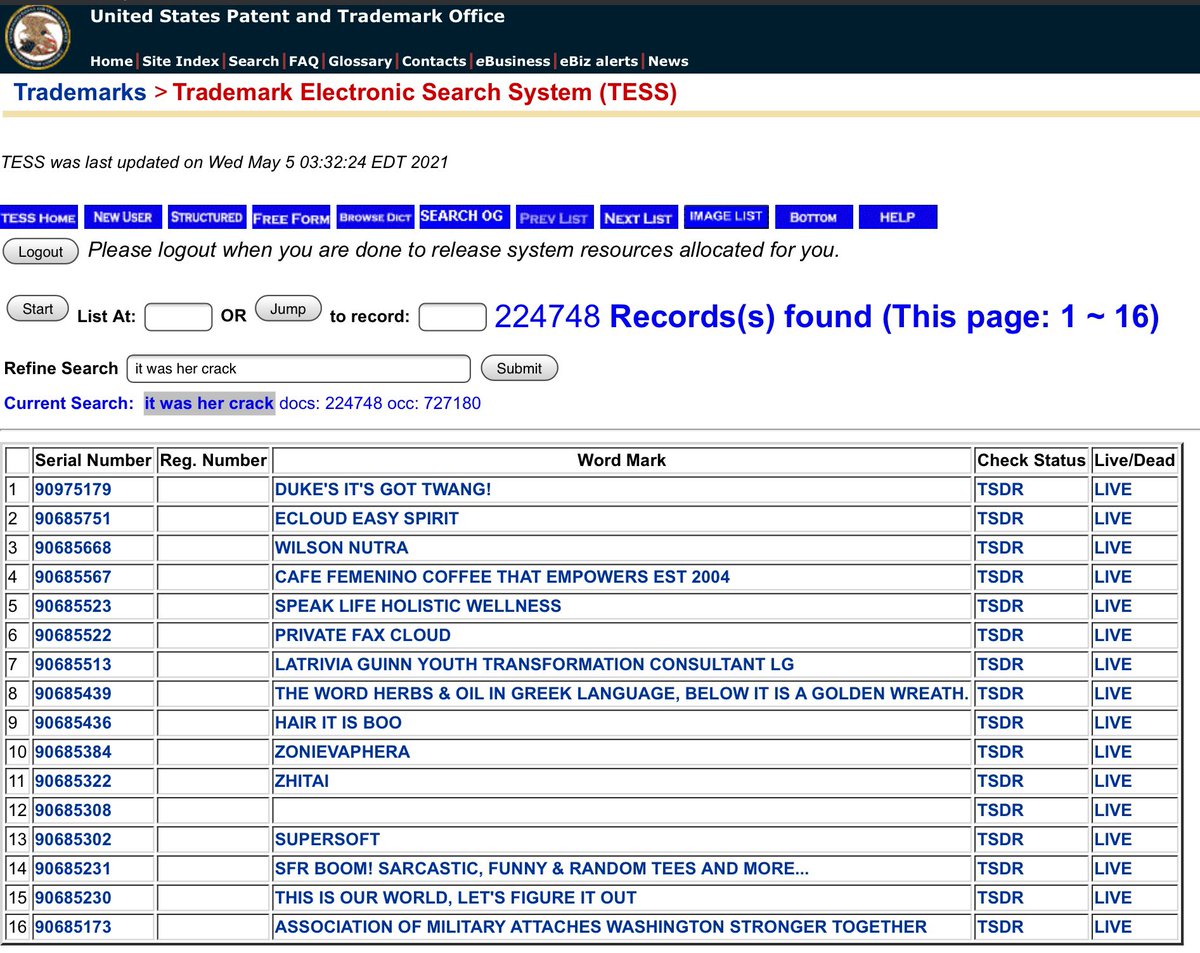Focus the to record input field
This screenshot has width=1200, height=953.
click(452, 317)
